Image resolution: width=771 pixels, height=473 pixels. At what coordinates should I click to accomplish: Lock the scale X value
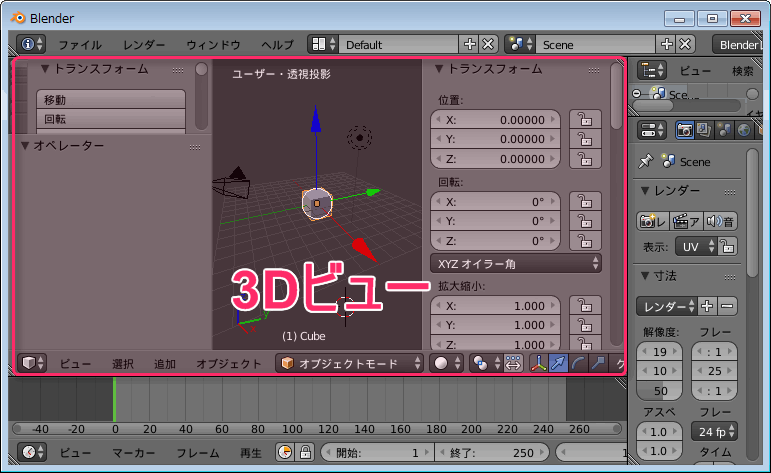click(x=585, y=305)
